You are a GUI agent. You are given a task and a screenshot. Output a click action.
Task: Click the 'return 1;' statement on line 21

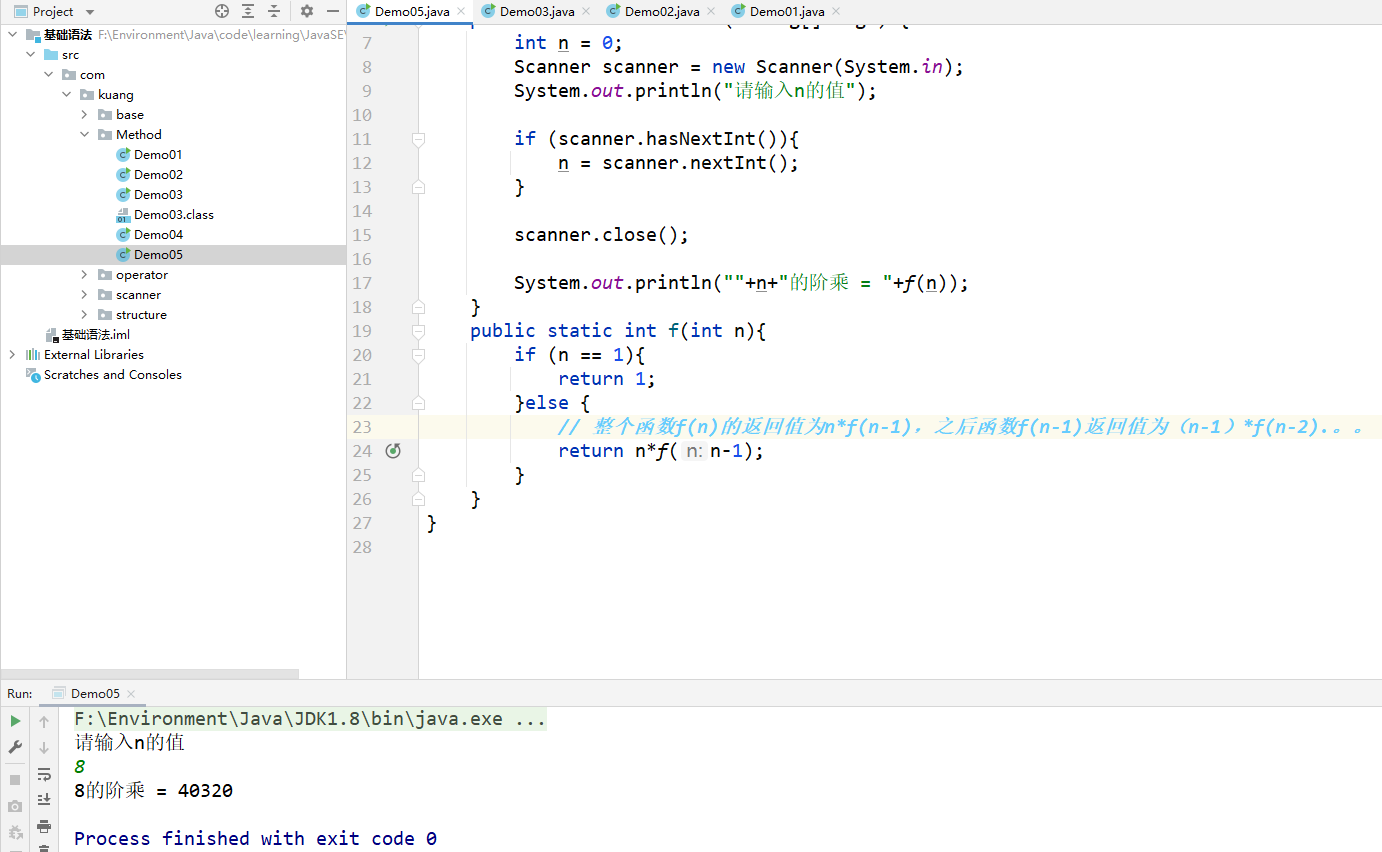[607, 379]
